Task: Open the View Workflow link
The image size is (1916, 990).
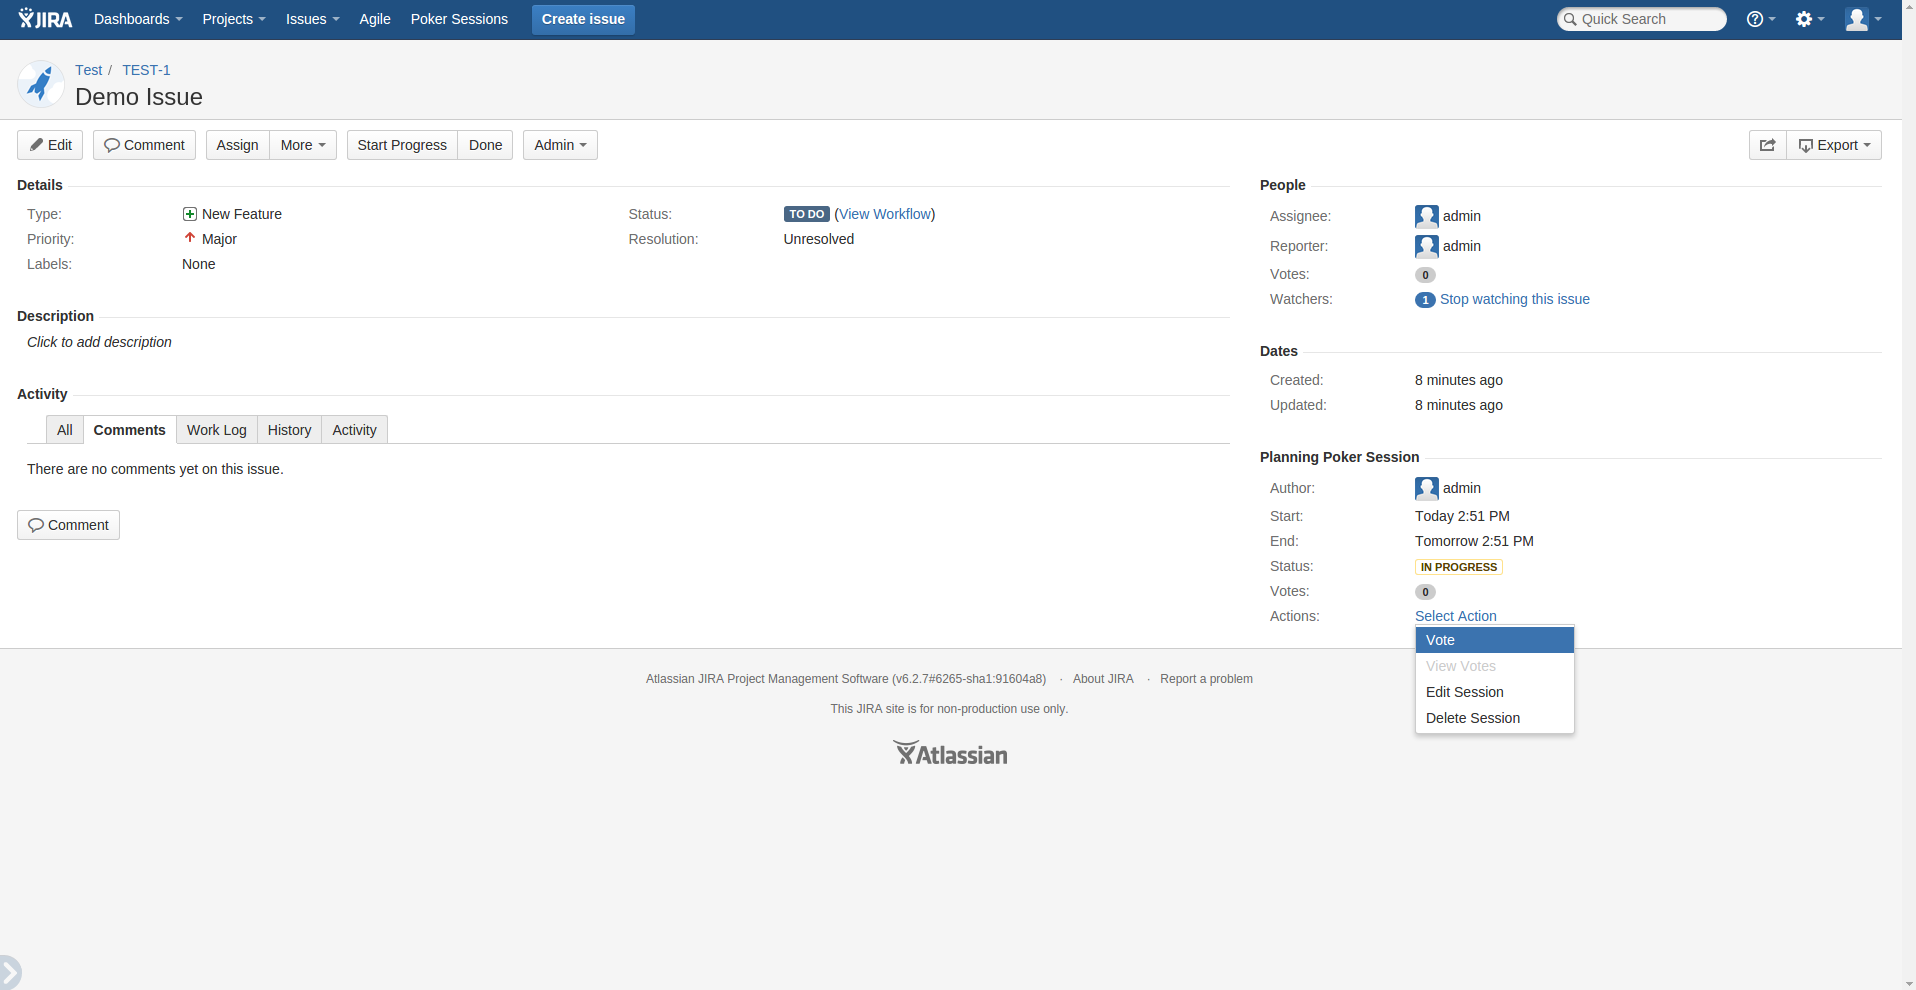Action: 885,214
